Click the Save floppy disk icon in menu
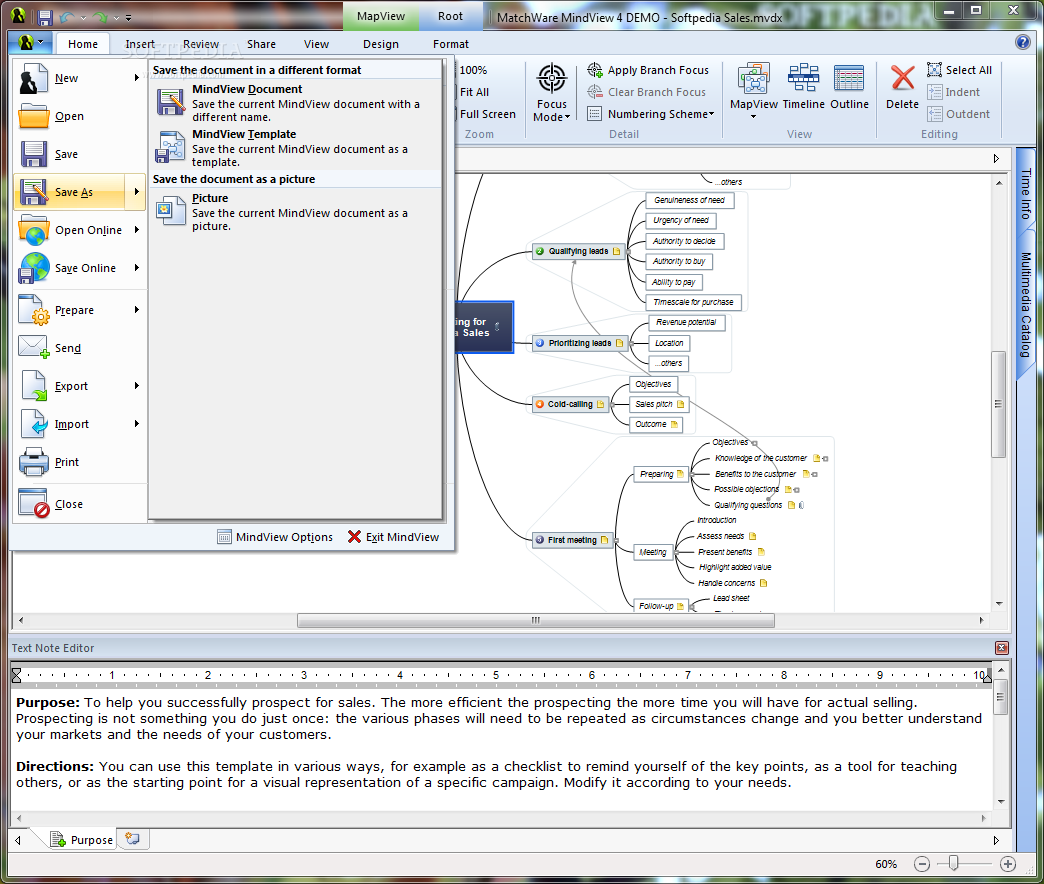The width and height of the screenshot is (1044, 884). 33,154
